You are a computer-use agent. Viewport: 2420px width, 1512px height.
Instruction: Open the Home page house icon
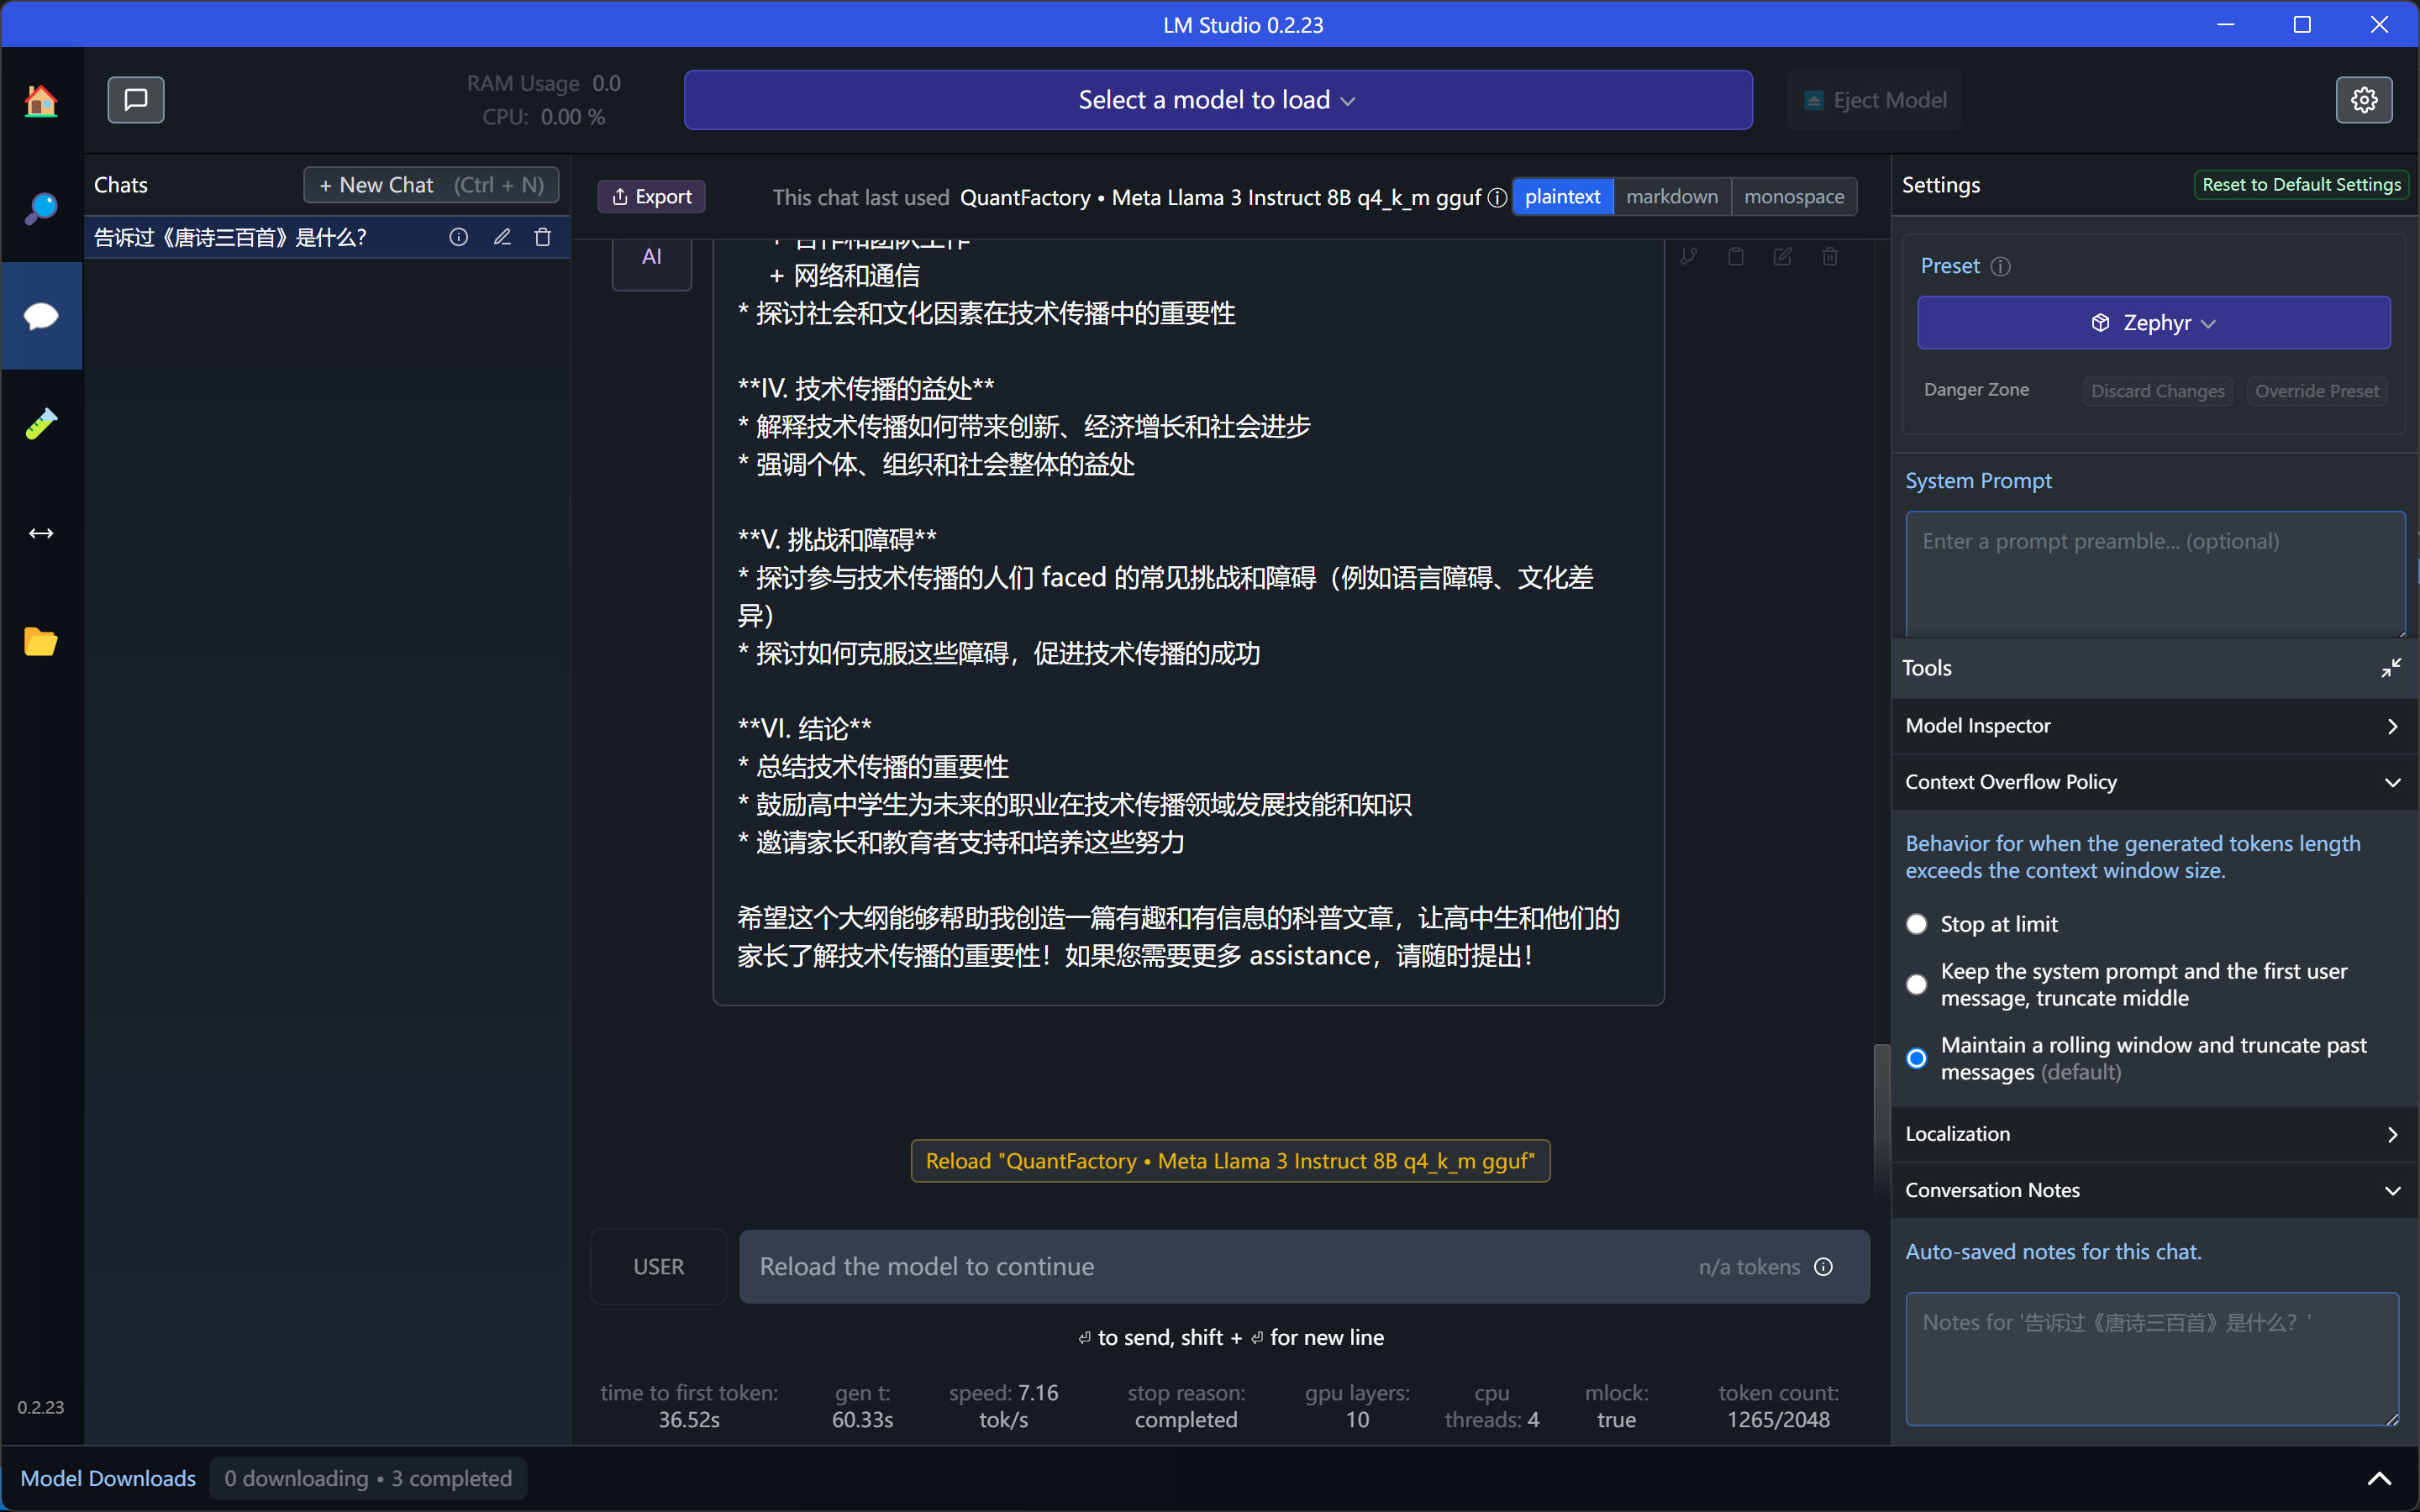[x=41, y=100]
